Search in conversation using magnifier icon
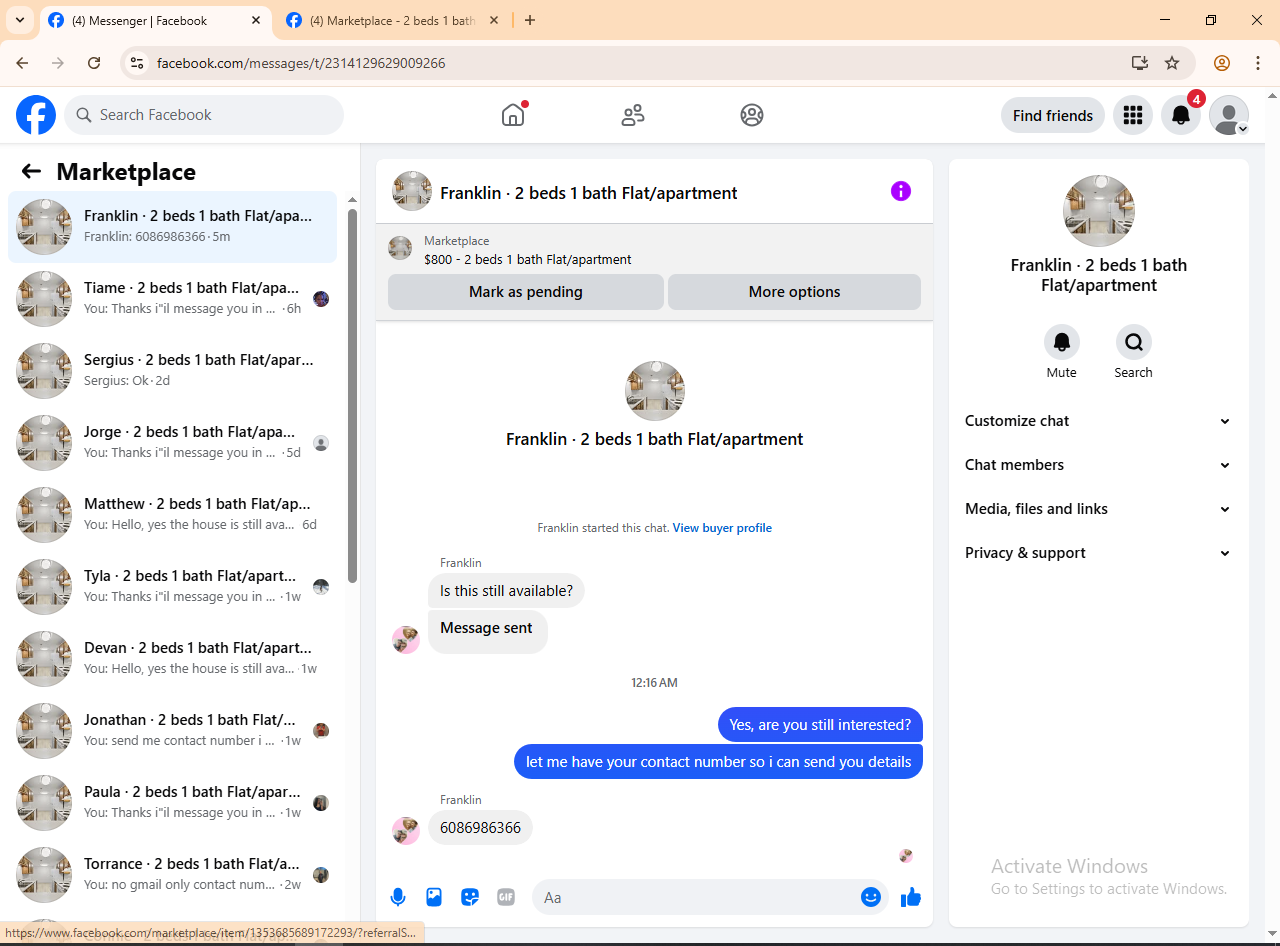 coord(1134,342)
